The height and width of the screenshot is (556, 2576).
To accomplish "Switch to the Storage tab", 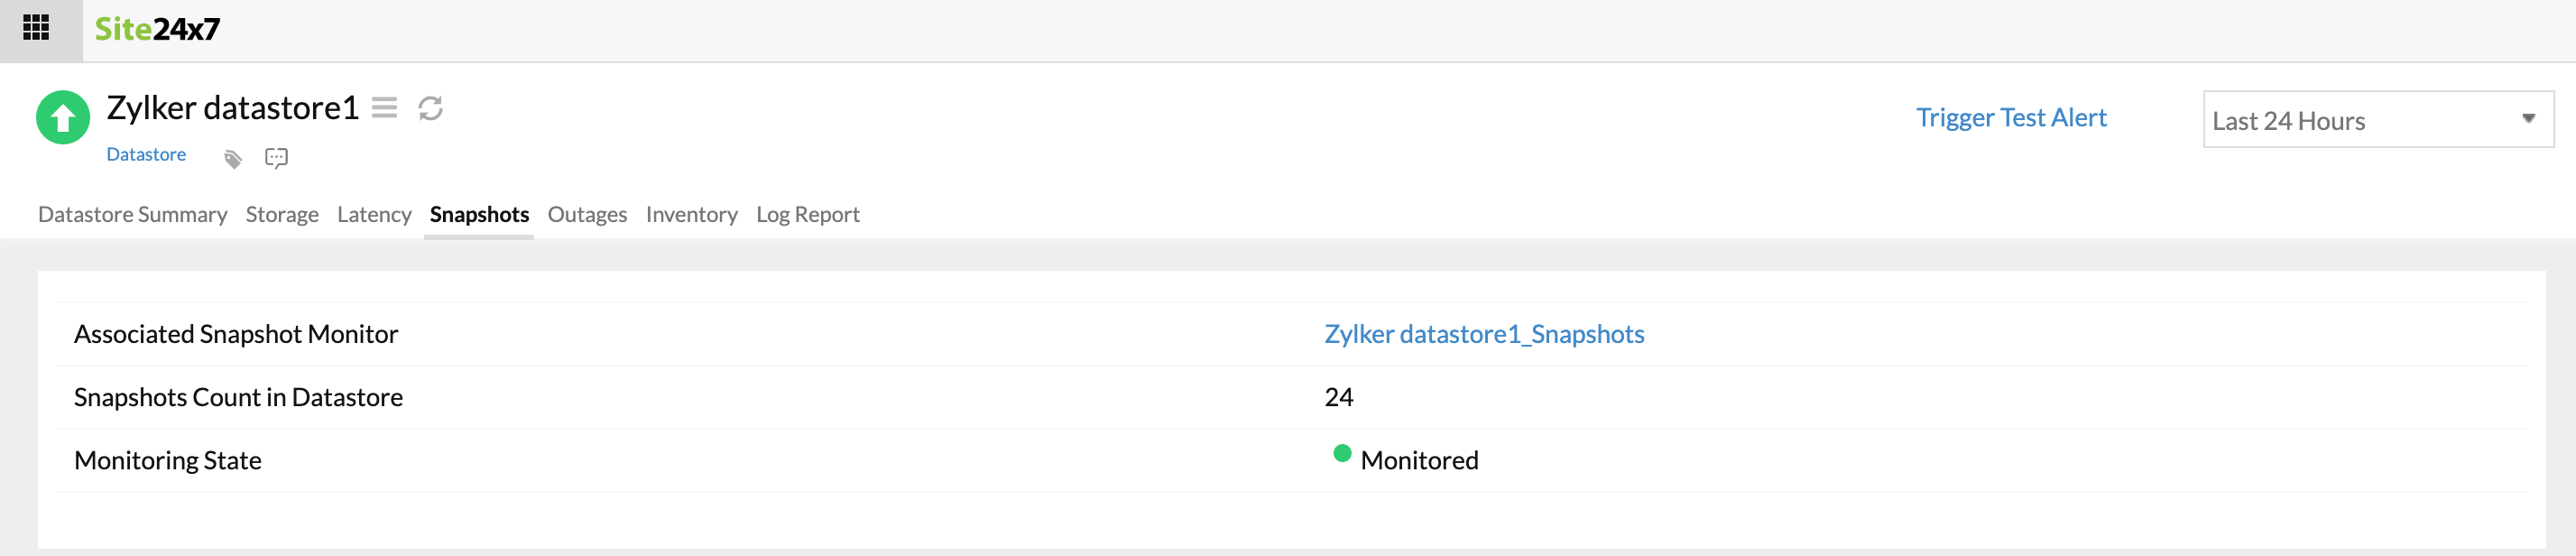I will tap(282, 214).
